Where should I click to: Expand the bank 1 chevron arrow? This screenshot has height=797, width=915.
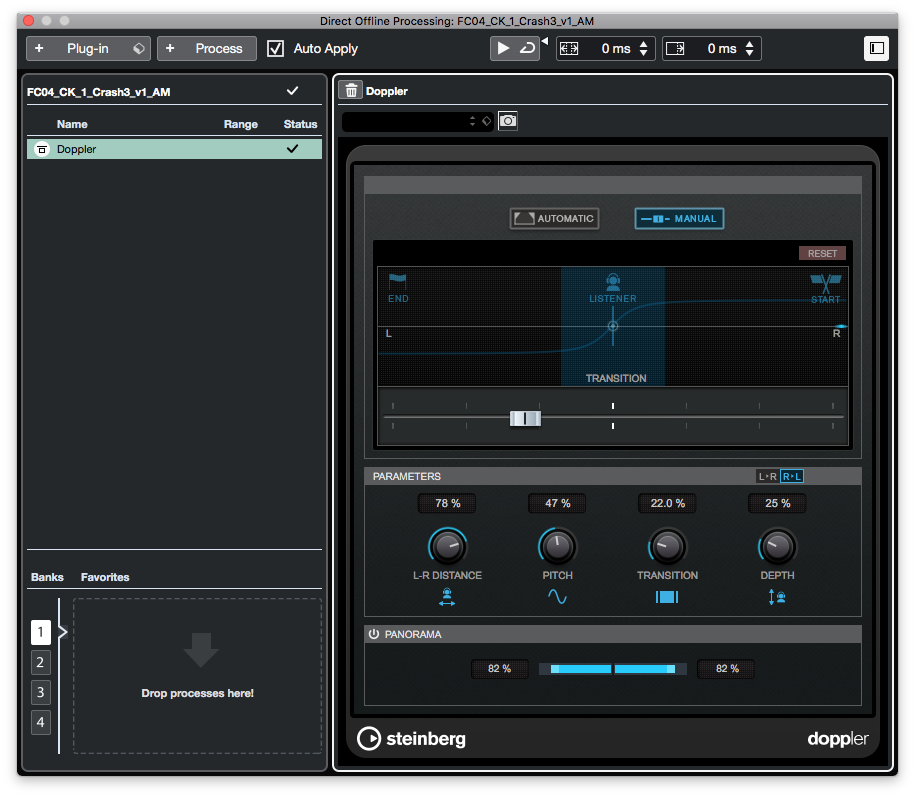(x=63, y=631)
